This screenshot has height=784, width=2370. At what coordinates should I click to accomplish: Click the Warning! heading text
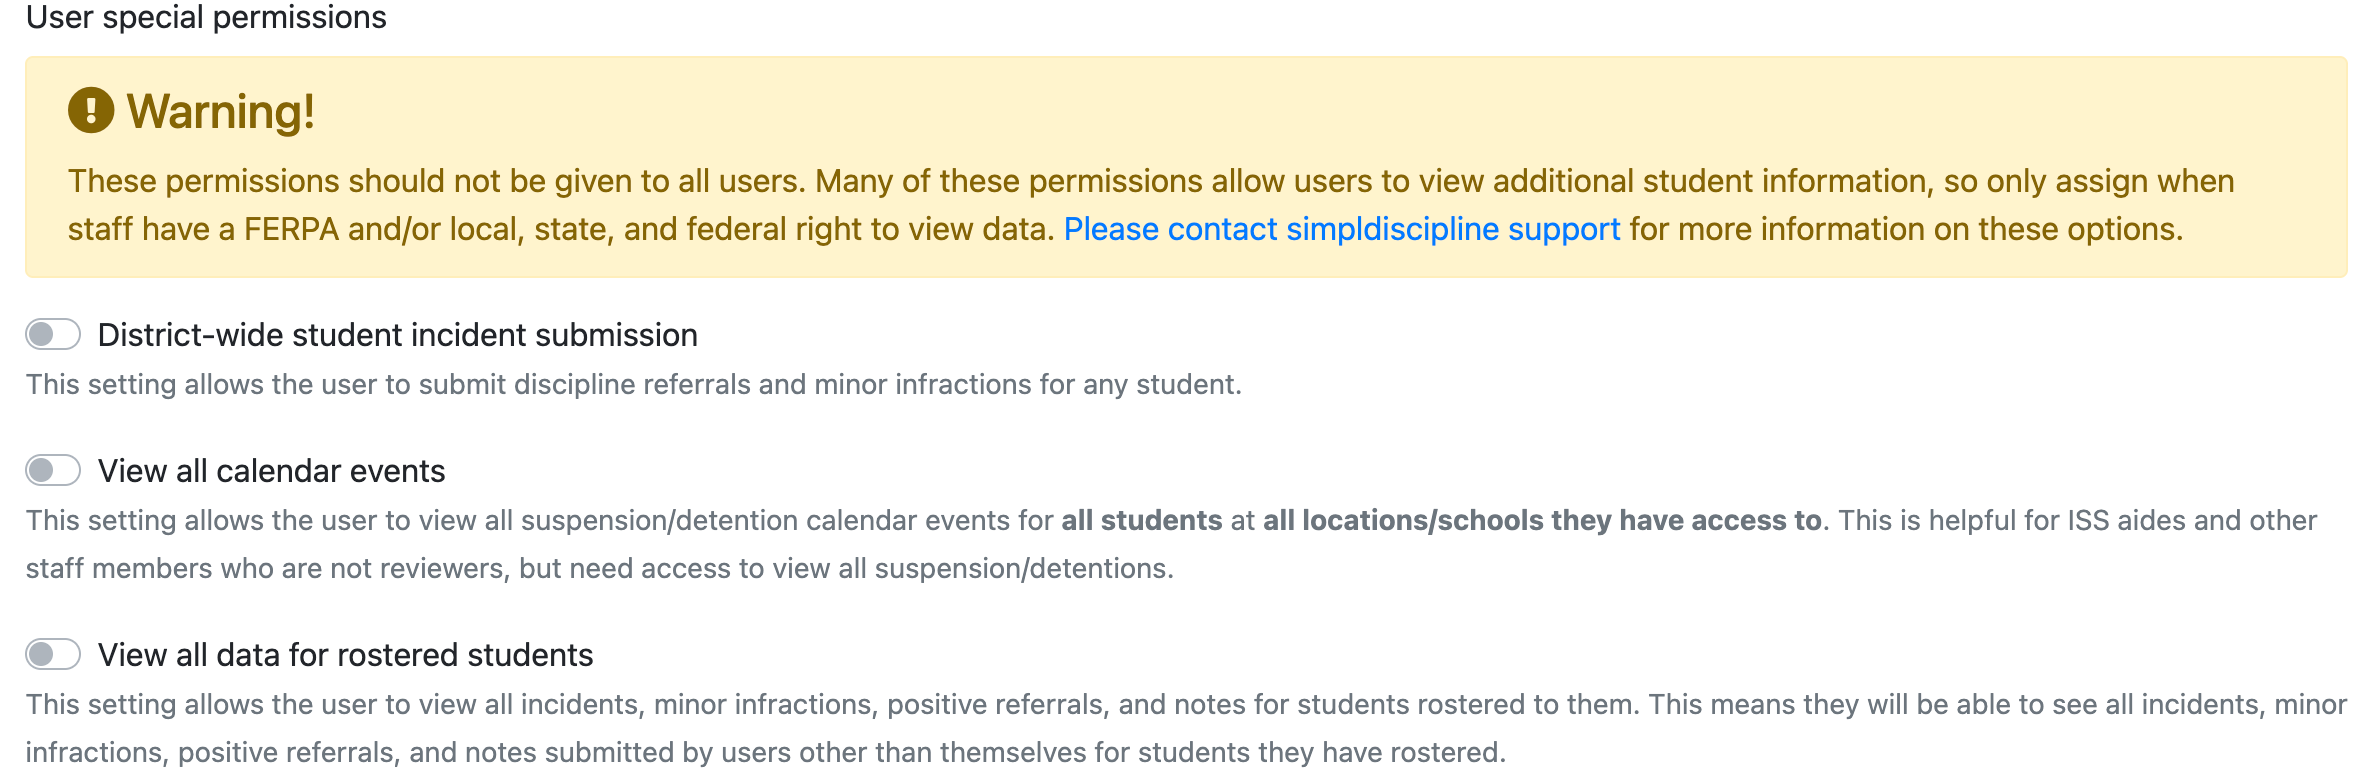tap(221, 111)
